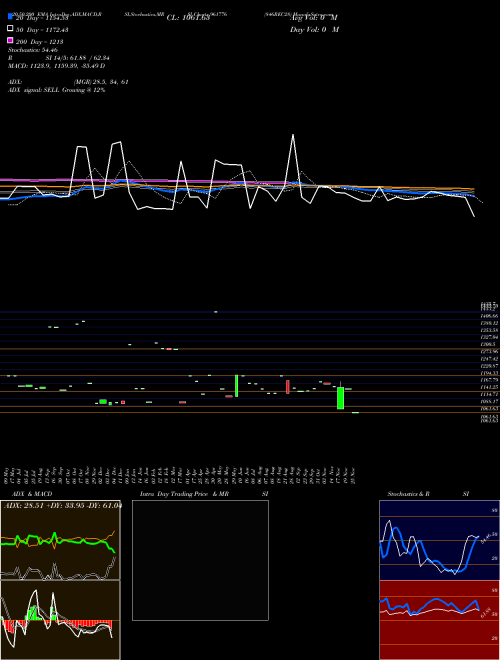Click the 1167.79 price axis label

click(489, 380)
